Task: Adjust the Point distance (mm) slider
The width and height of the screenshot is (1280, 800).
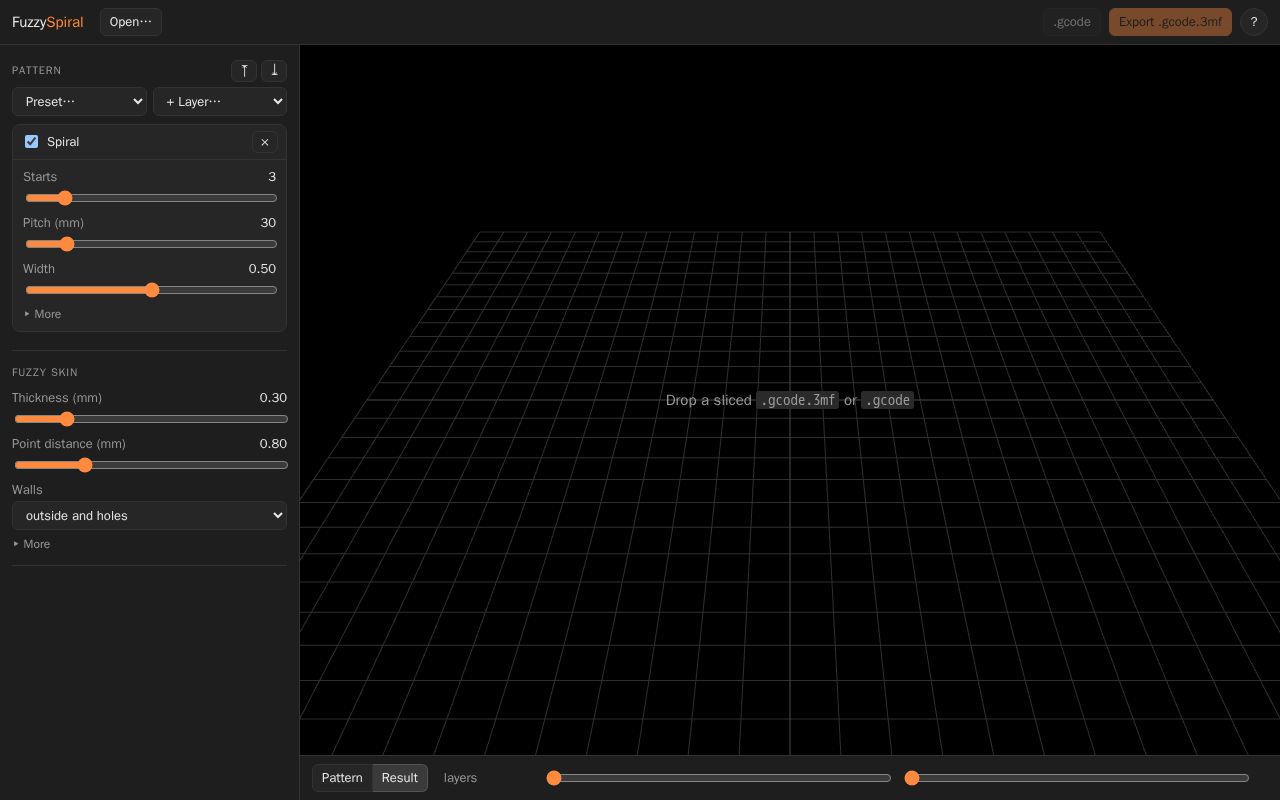Action: click(151, 465)
